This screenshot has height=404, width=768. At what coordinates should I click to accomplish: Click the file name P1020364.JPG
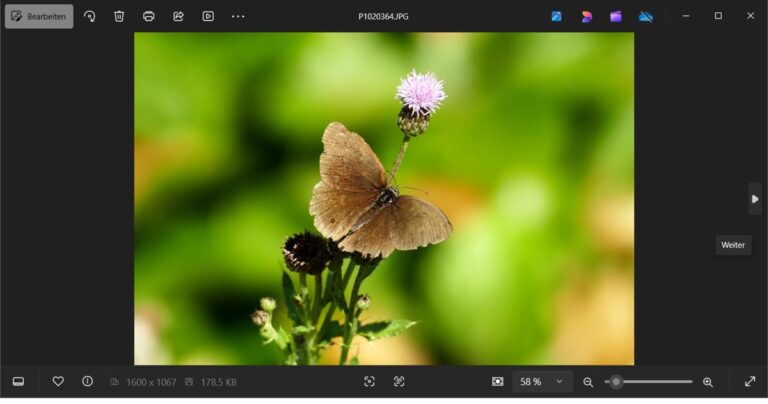pos(384,16)
